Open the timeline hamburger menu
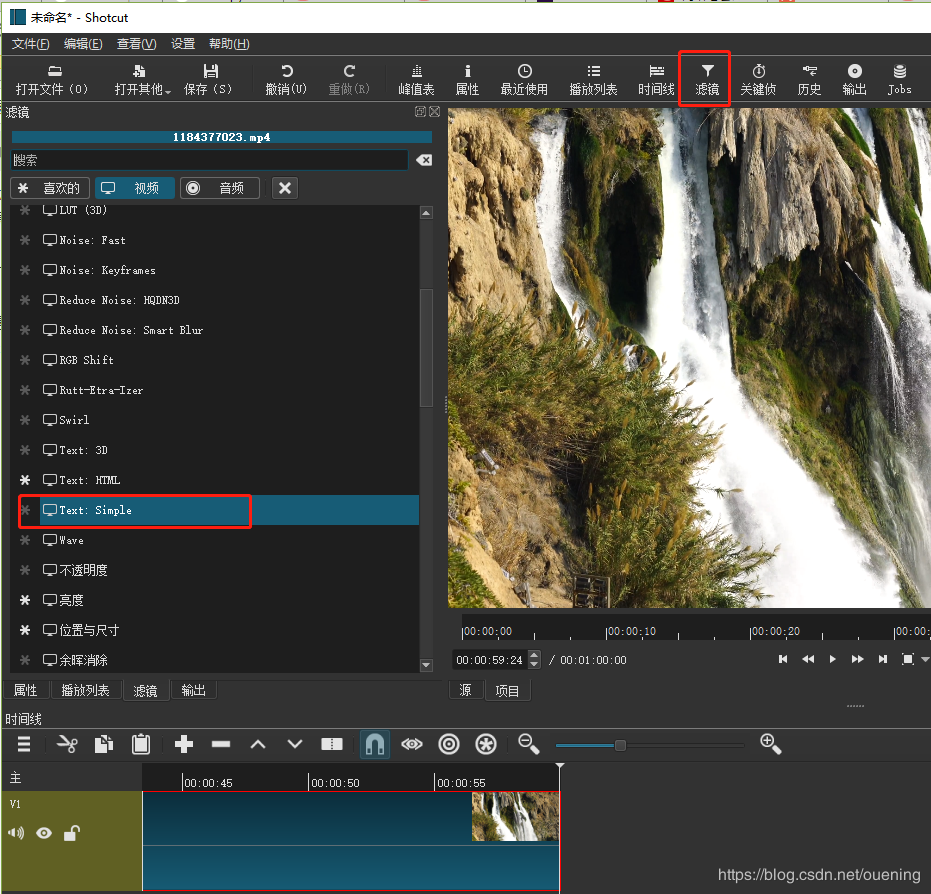The image size is (931, 894). pyautogui.click(x=23, y=744)
